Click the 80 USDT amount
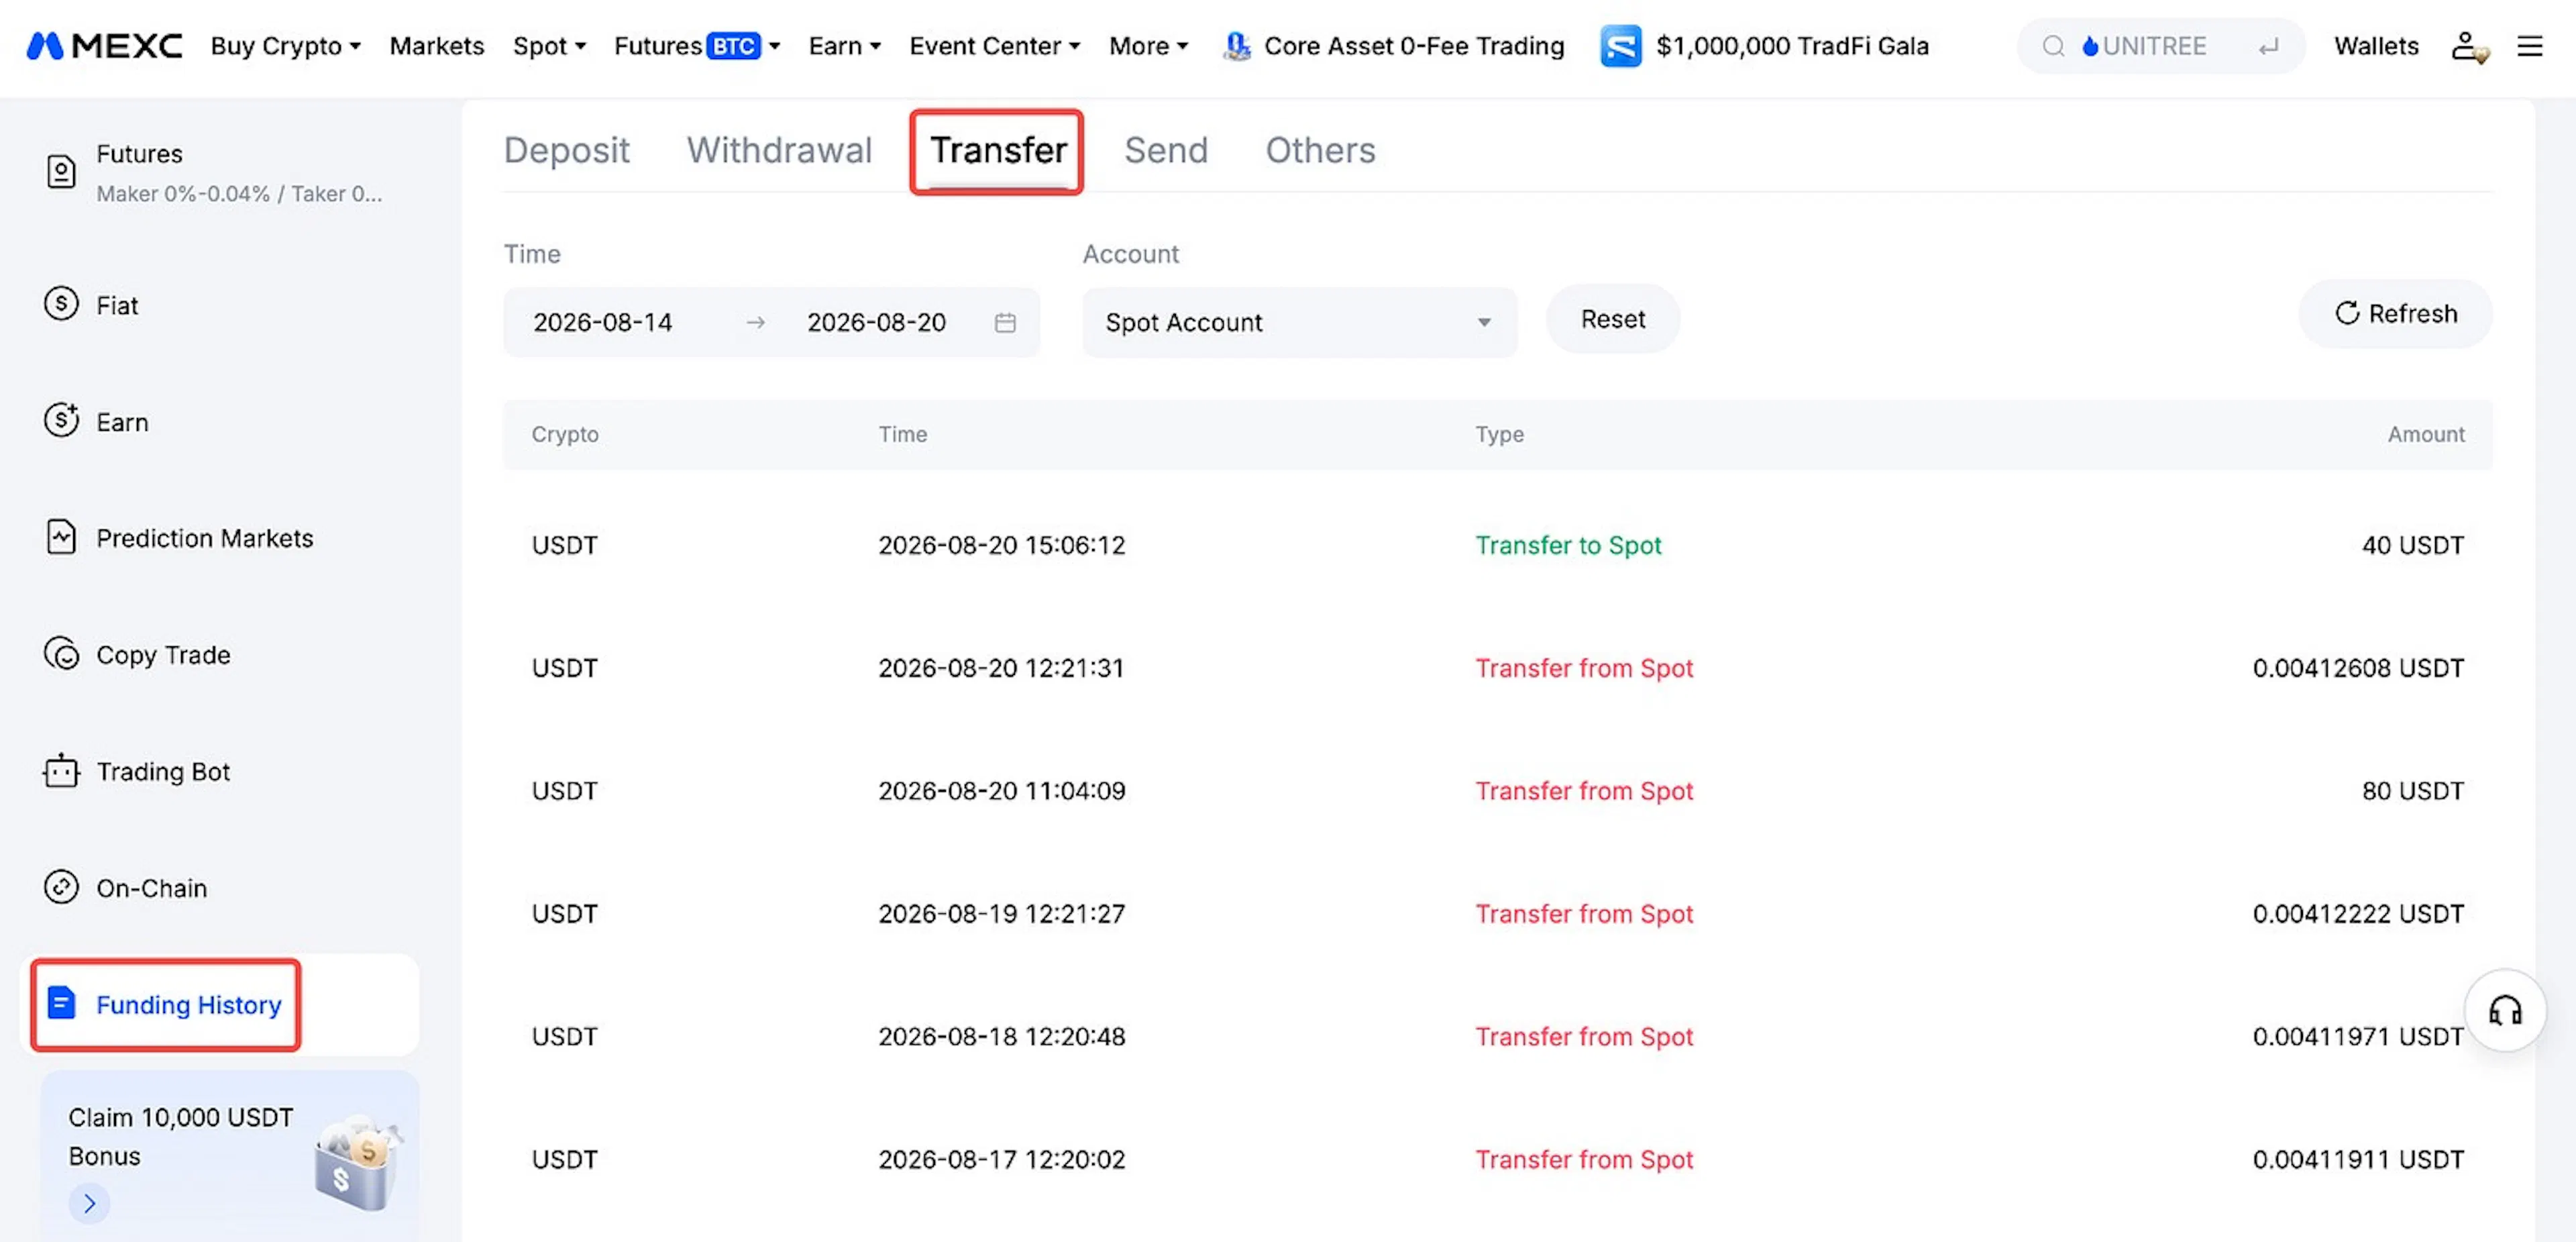This screenshot has height=1242, width=2576. [2412, 791]
